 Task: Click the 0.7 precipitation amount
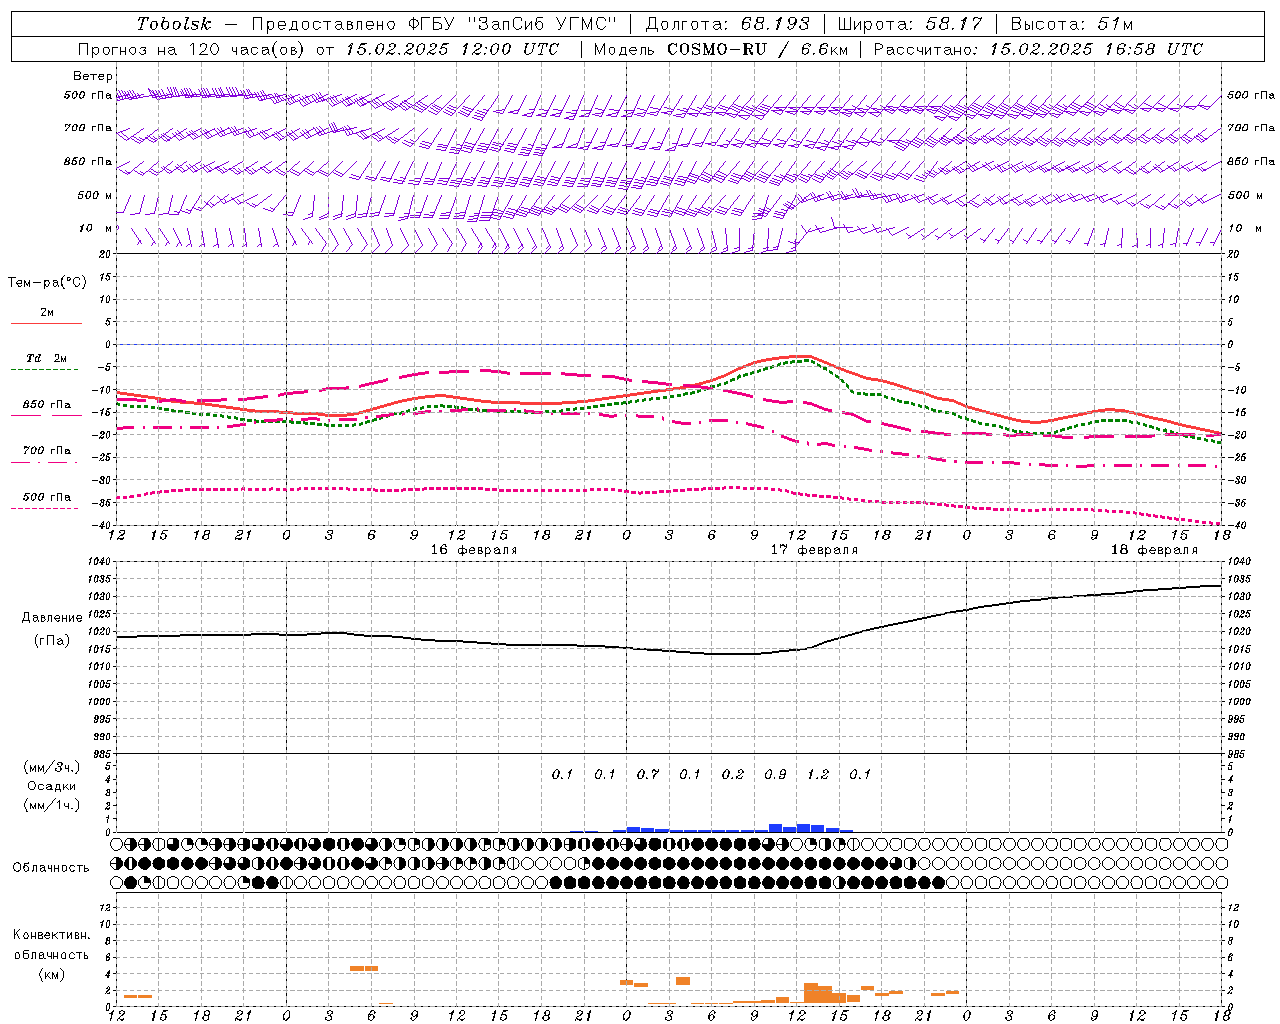(x=648, y=774)
